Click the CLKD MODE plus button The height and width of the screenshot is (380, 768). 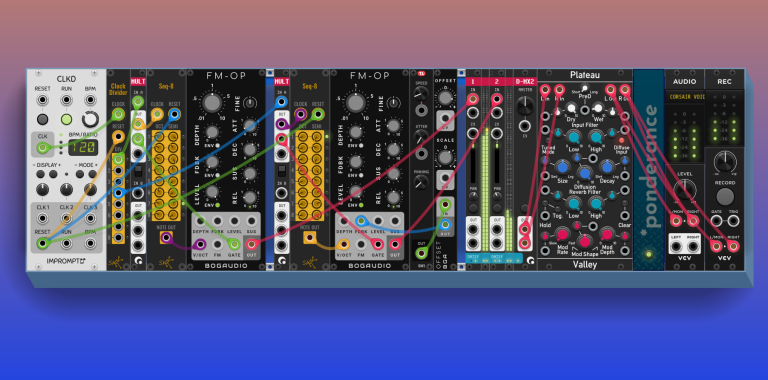(93, 175)
